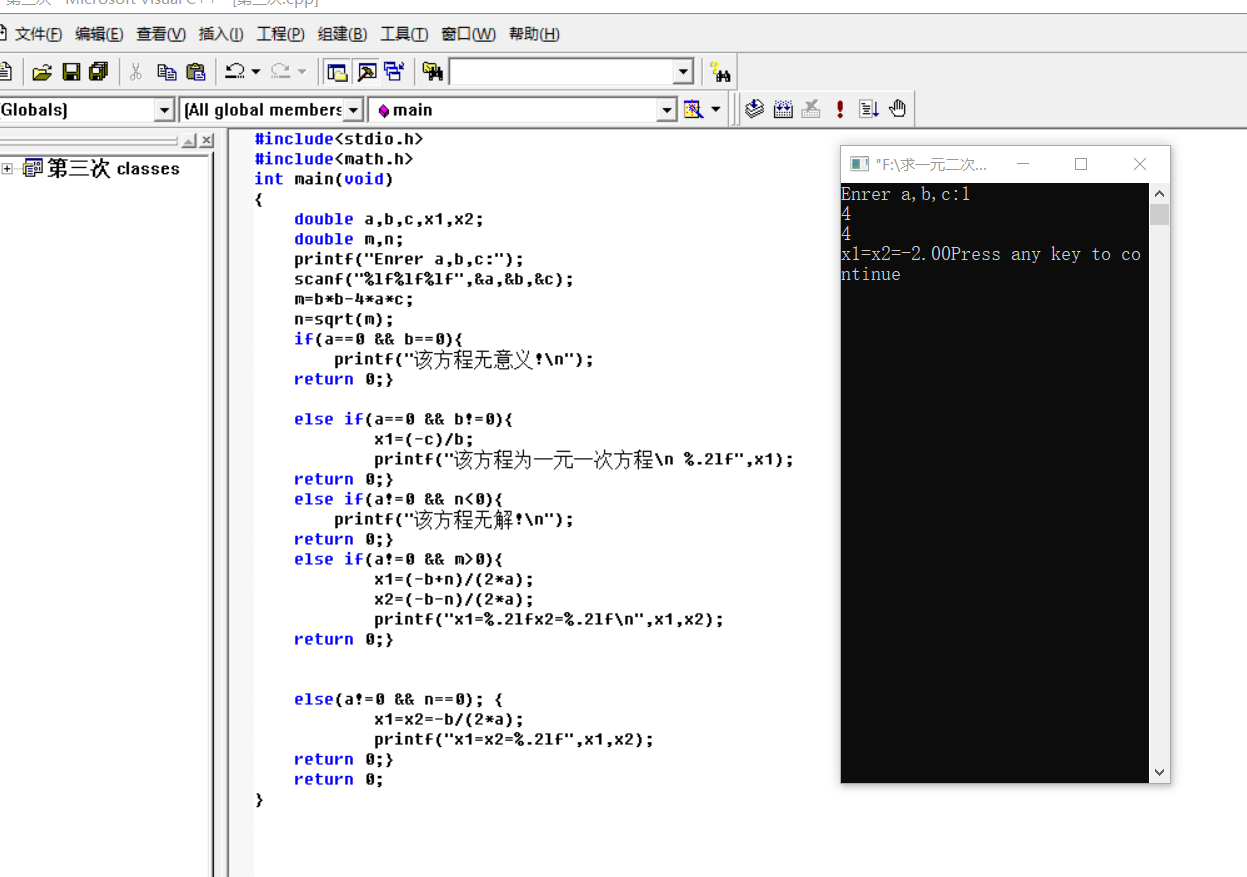The width and height of the screenshot is (1247, 877).
Task: Click the code line "#include<stdio.h>"
Action: (339, 139)
